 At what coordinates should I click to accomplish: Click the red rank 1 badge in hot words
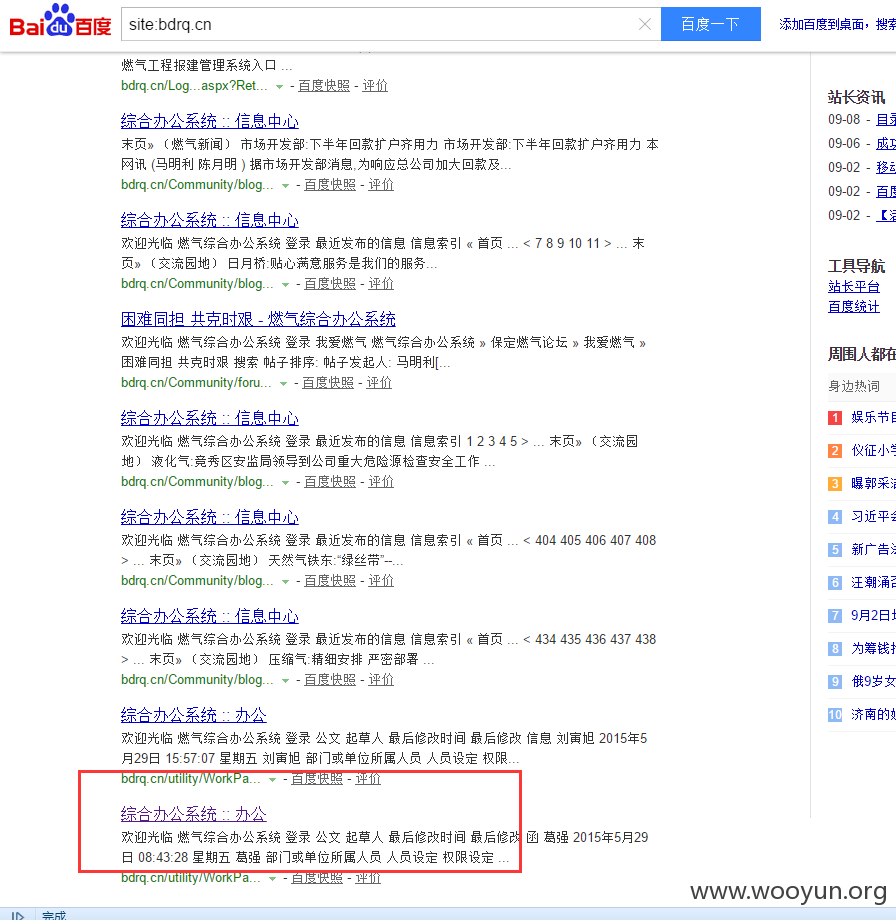pyautogui.click(x=835, y=418)
